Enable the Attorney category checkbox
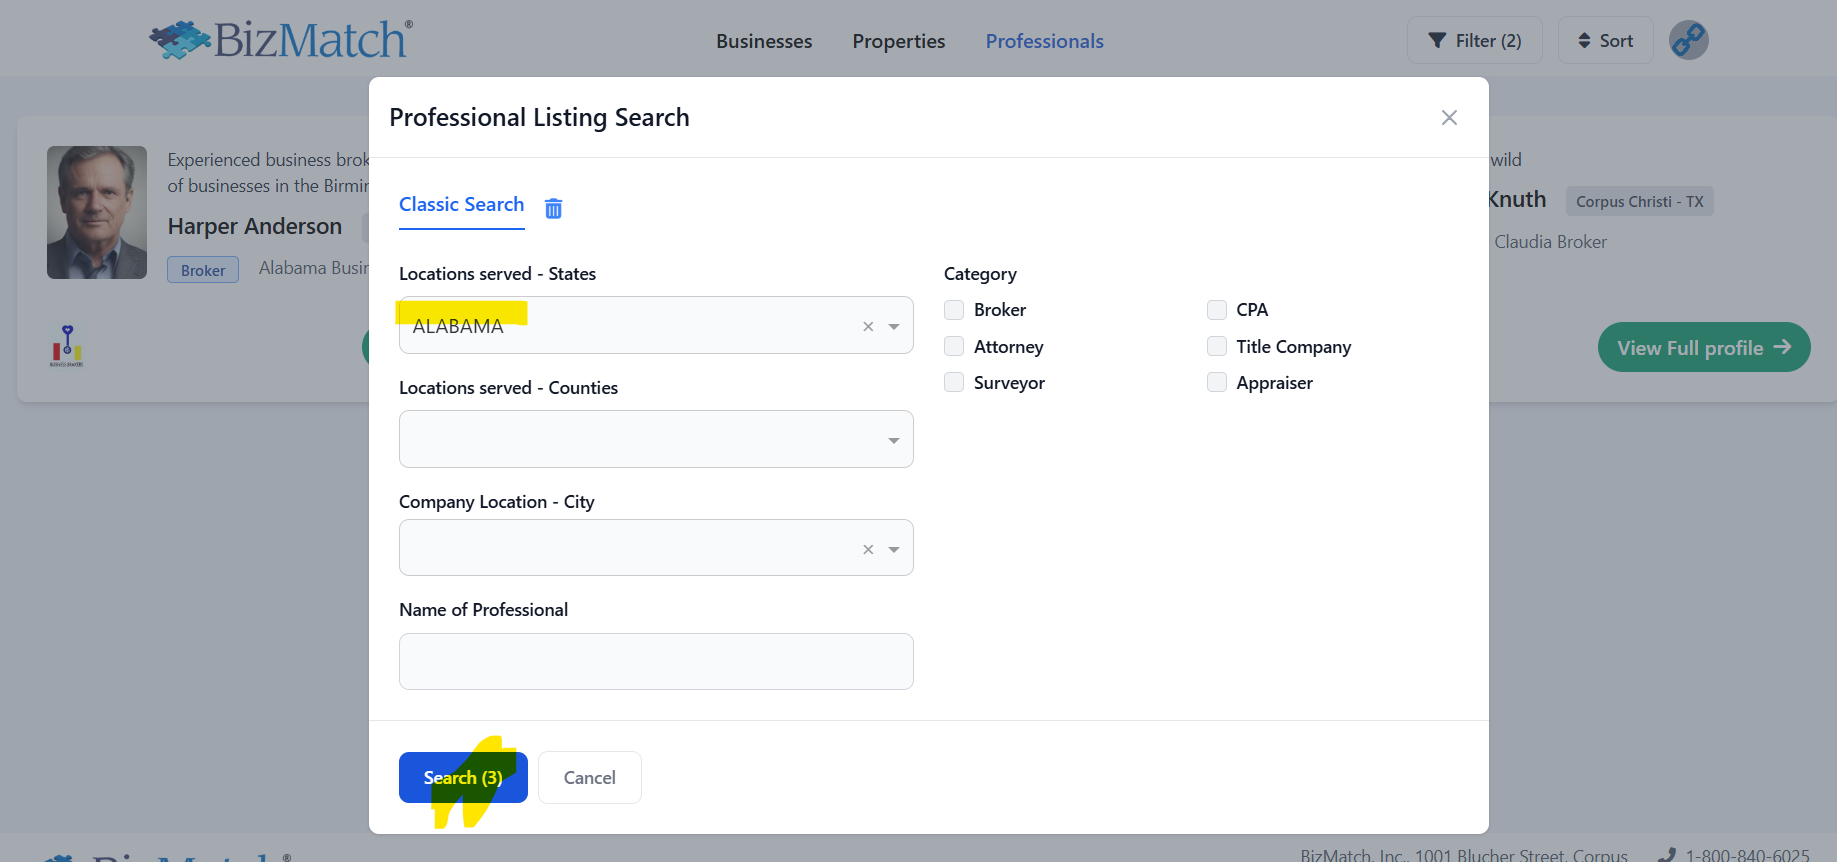The height and width of the screenshot is (862, 1837). (x=954, y=347)
